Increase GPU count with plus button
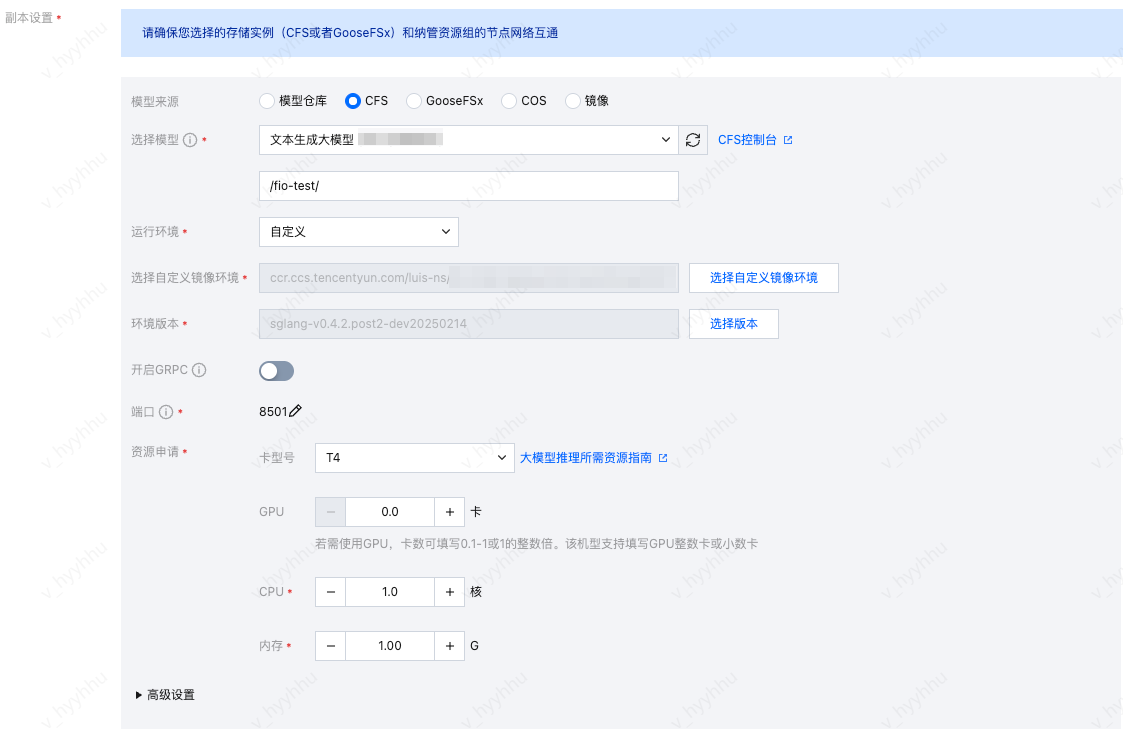 [449, 512]
